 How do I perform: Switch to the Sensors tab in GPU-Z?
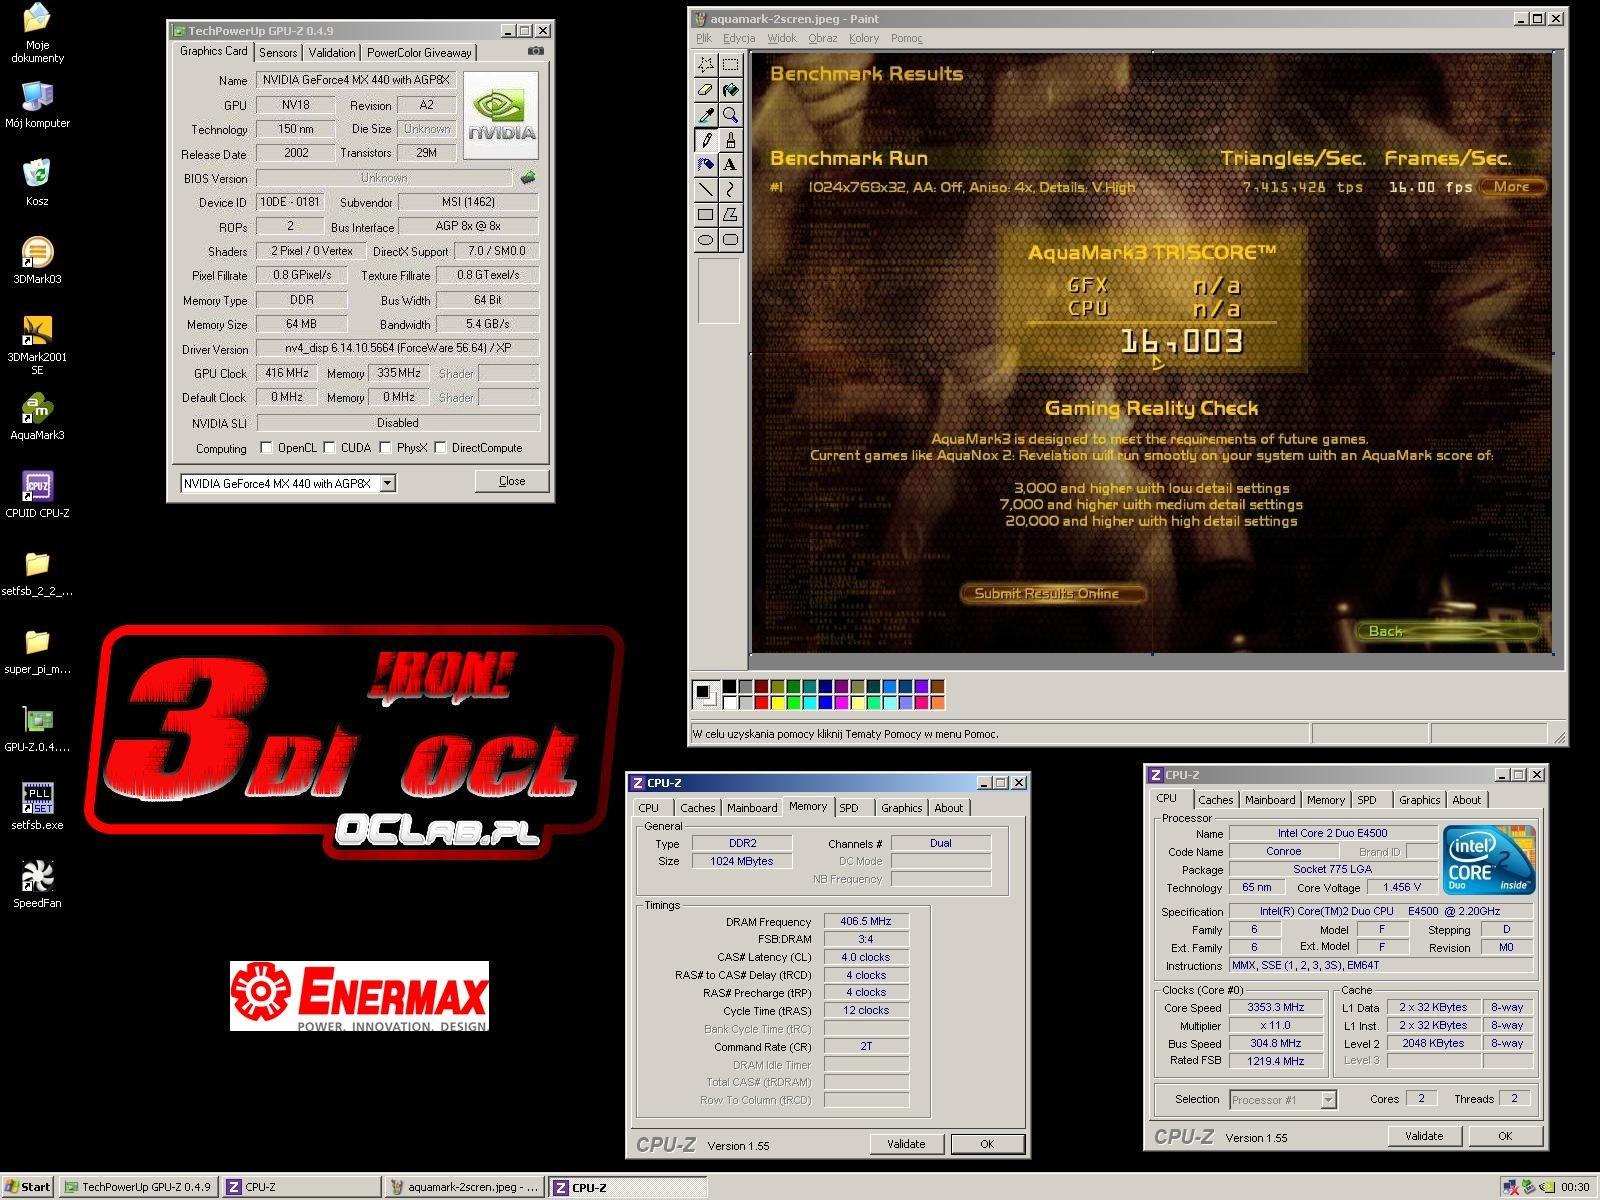[278, 53]
